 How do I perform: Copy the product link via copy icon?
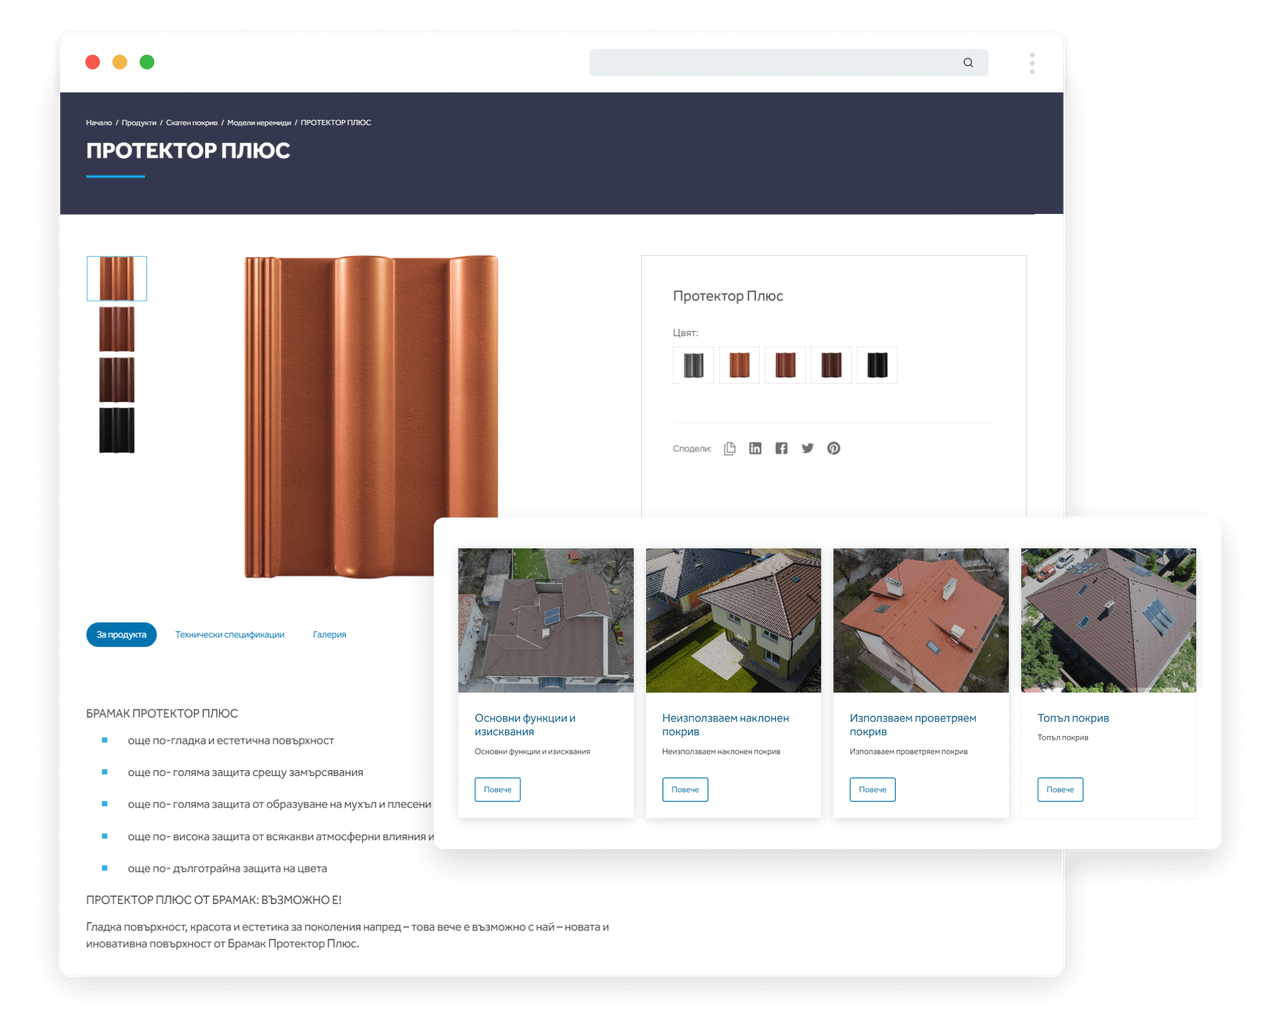pos(730,449)
